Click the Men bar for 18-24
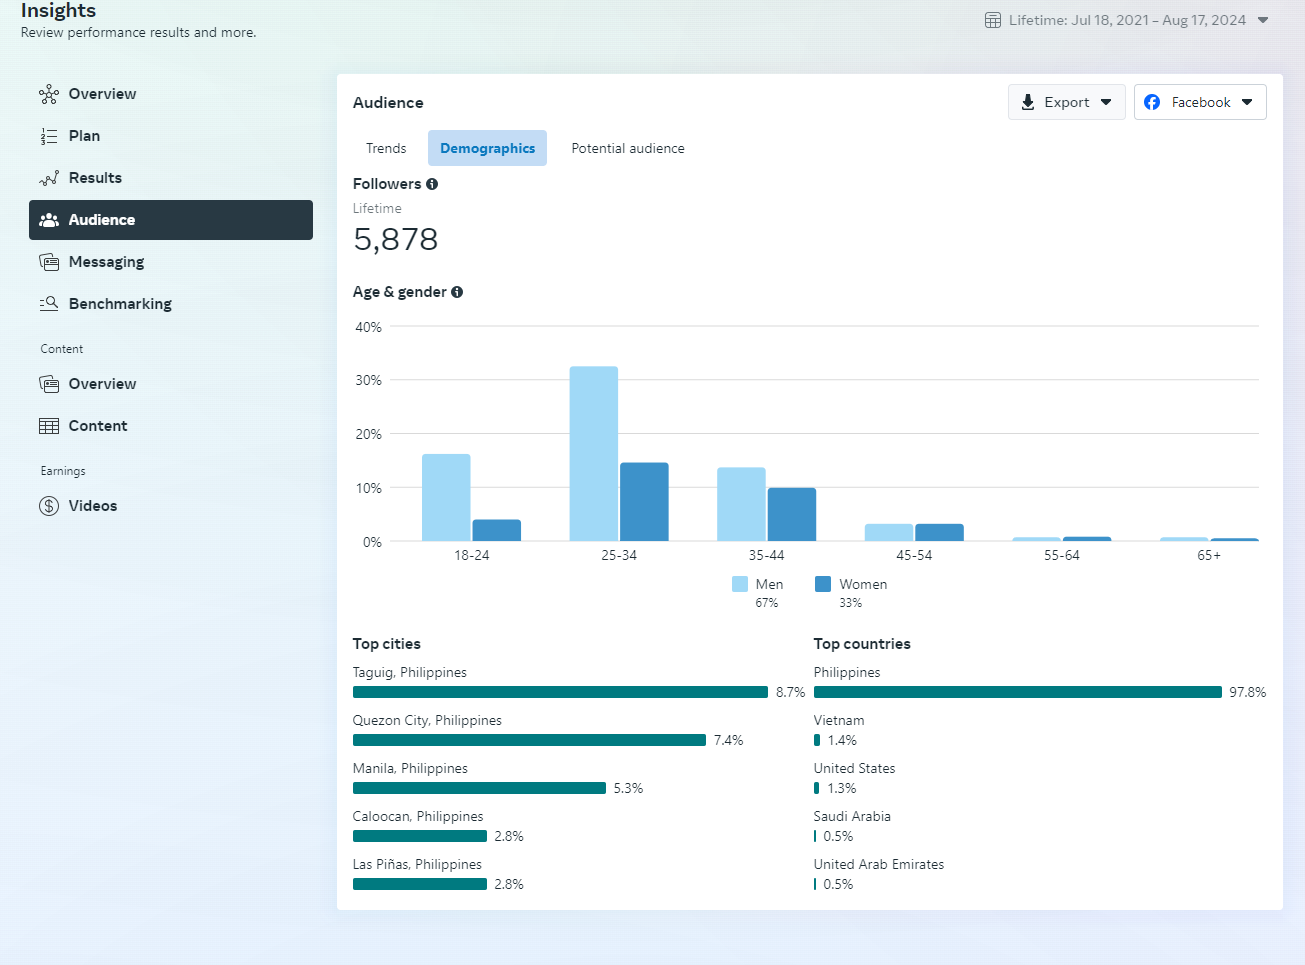The height and width of the screenshot is (965, 1305). (446, 498)
